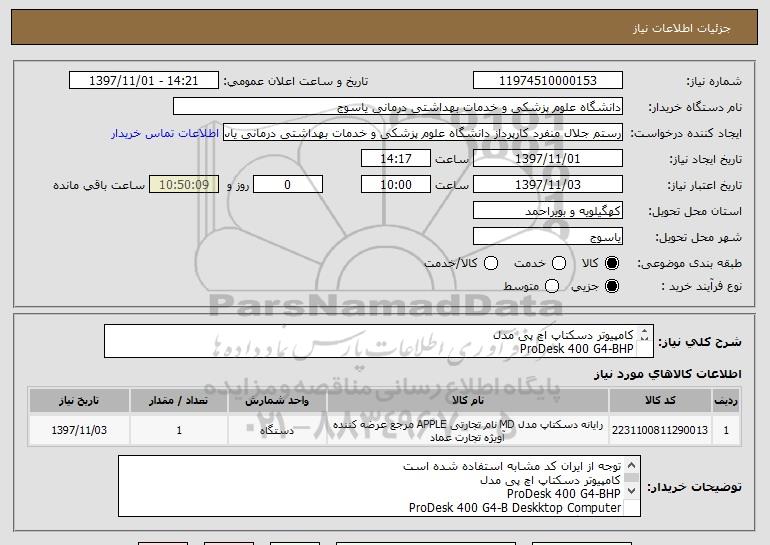Click the جزئیات اطلاعات نیاز header title

click(682, 28)
